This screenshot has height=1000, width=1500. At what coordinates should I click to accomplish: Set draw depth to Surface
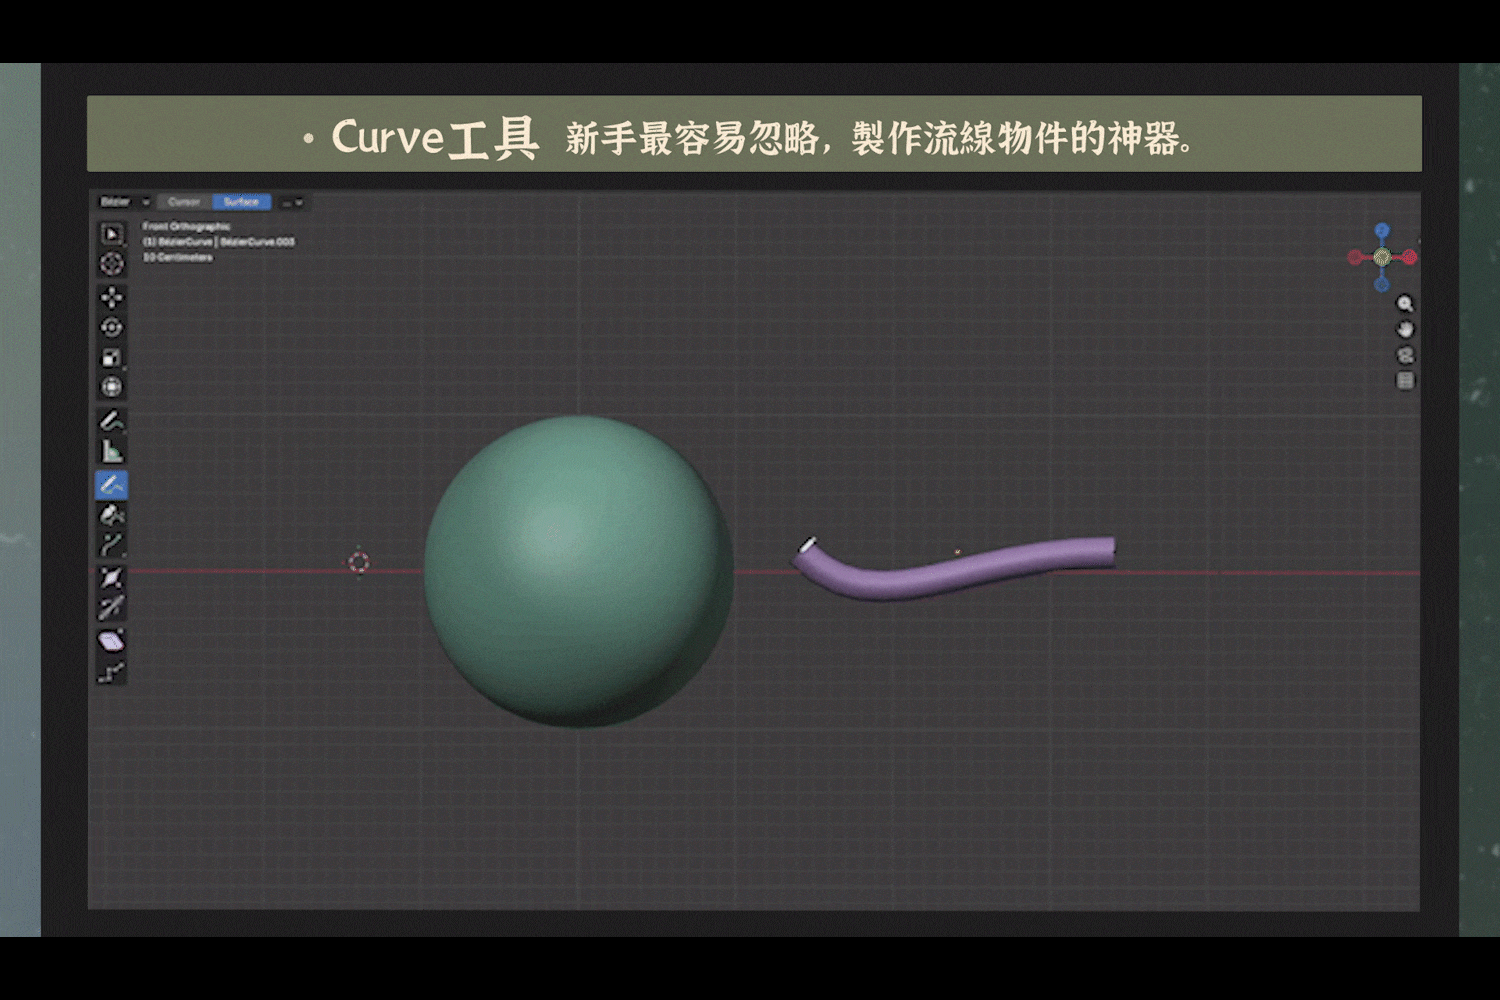pos(241,202)
